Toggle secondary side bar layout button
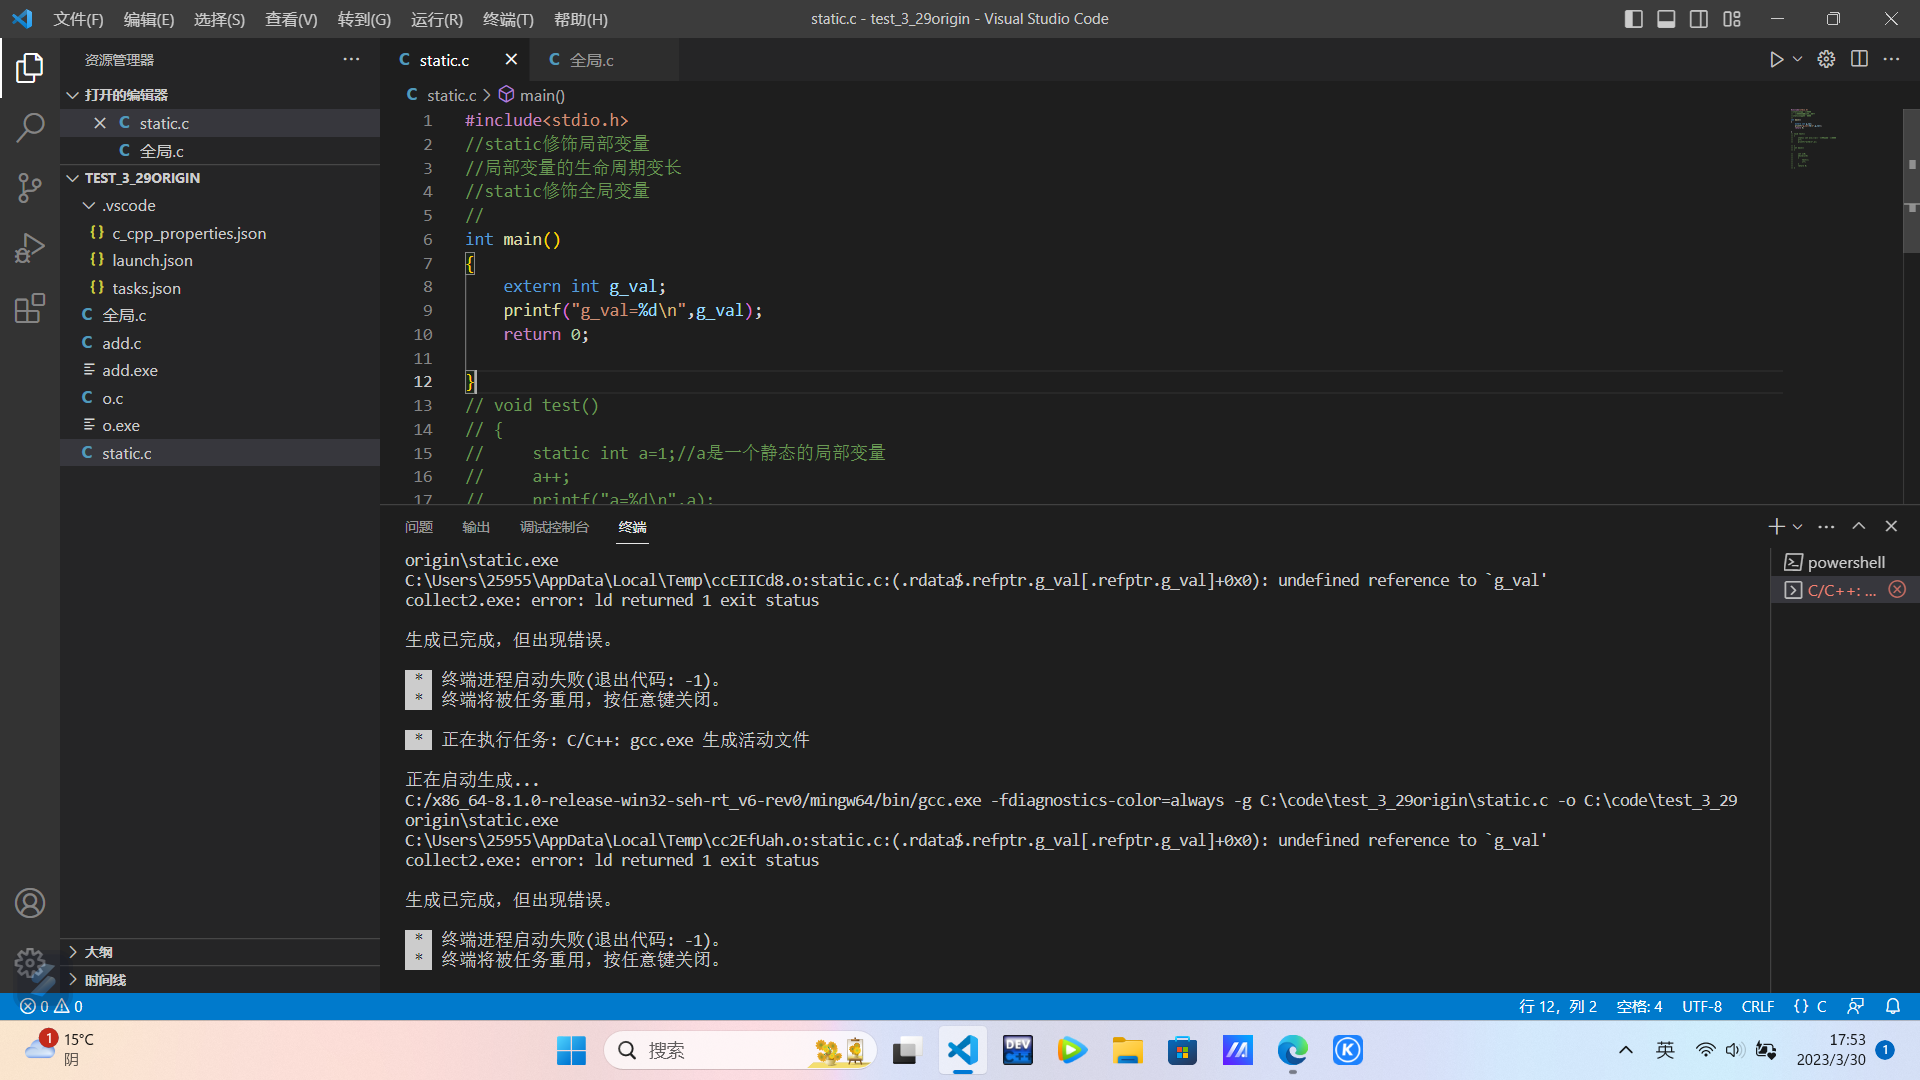 [x=1699, y=19]
